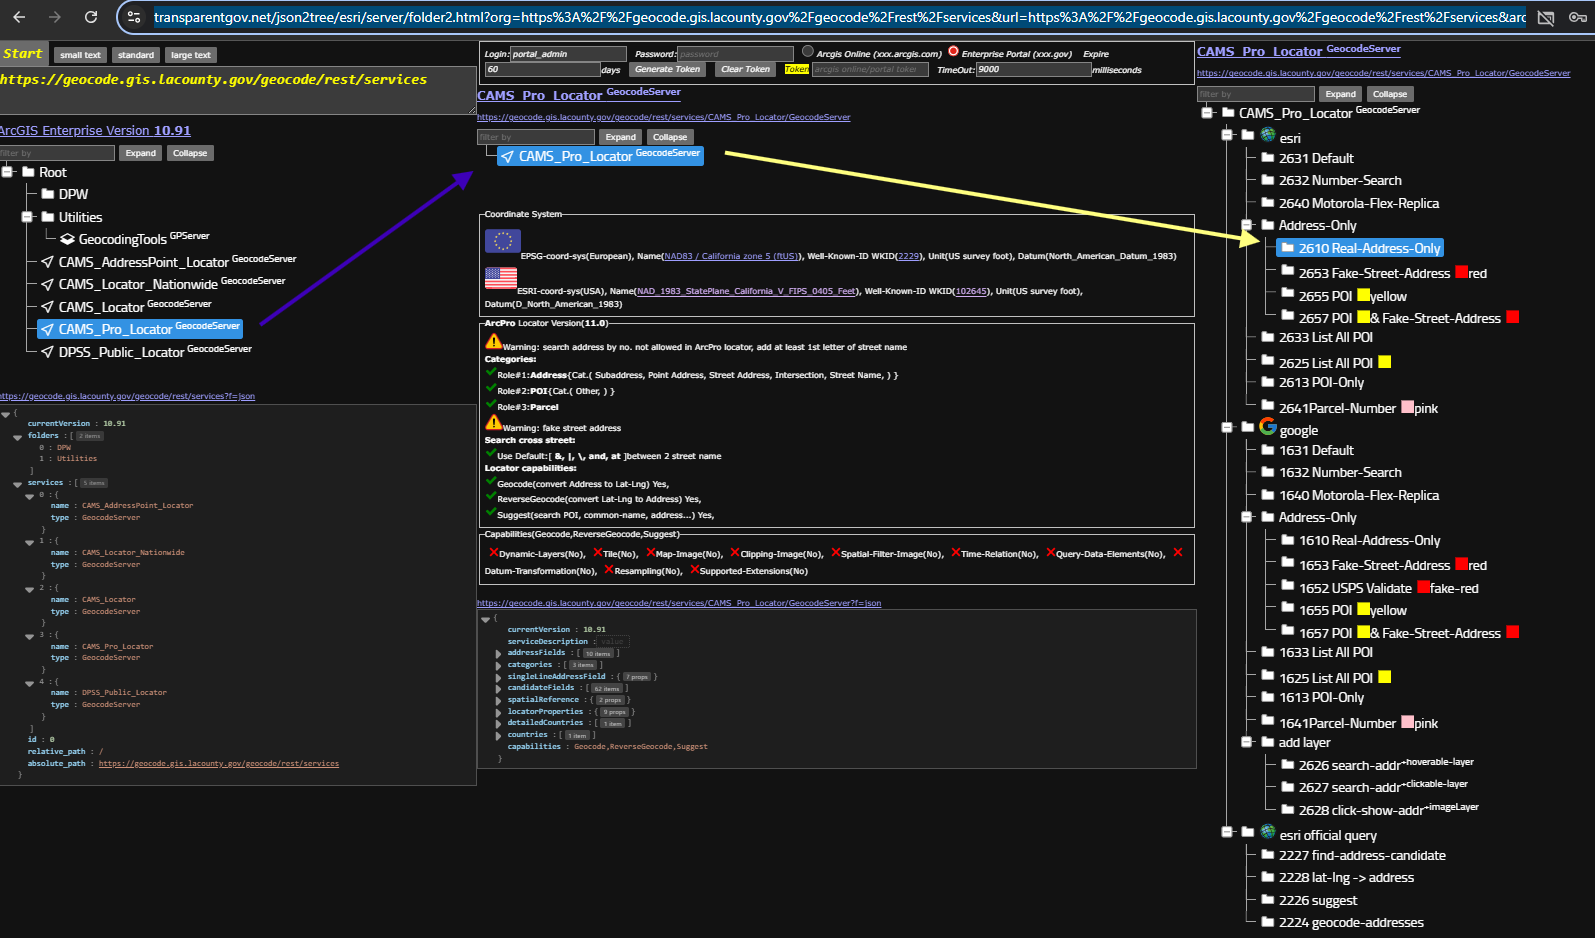
Task: Click the European Union flag icon
Action: 502,241
